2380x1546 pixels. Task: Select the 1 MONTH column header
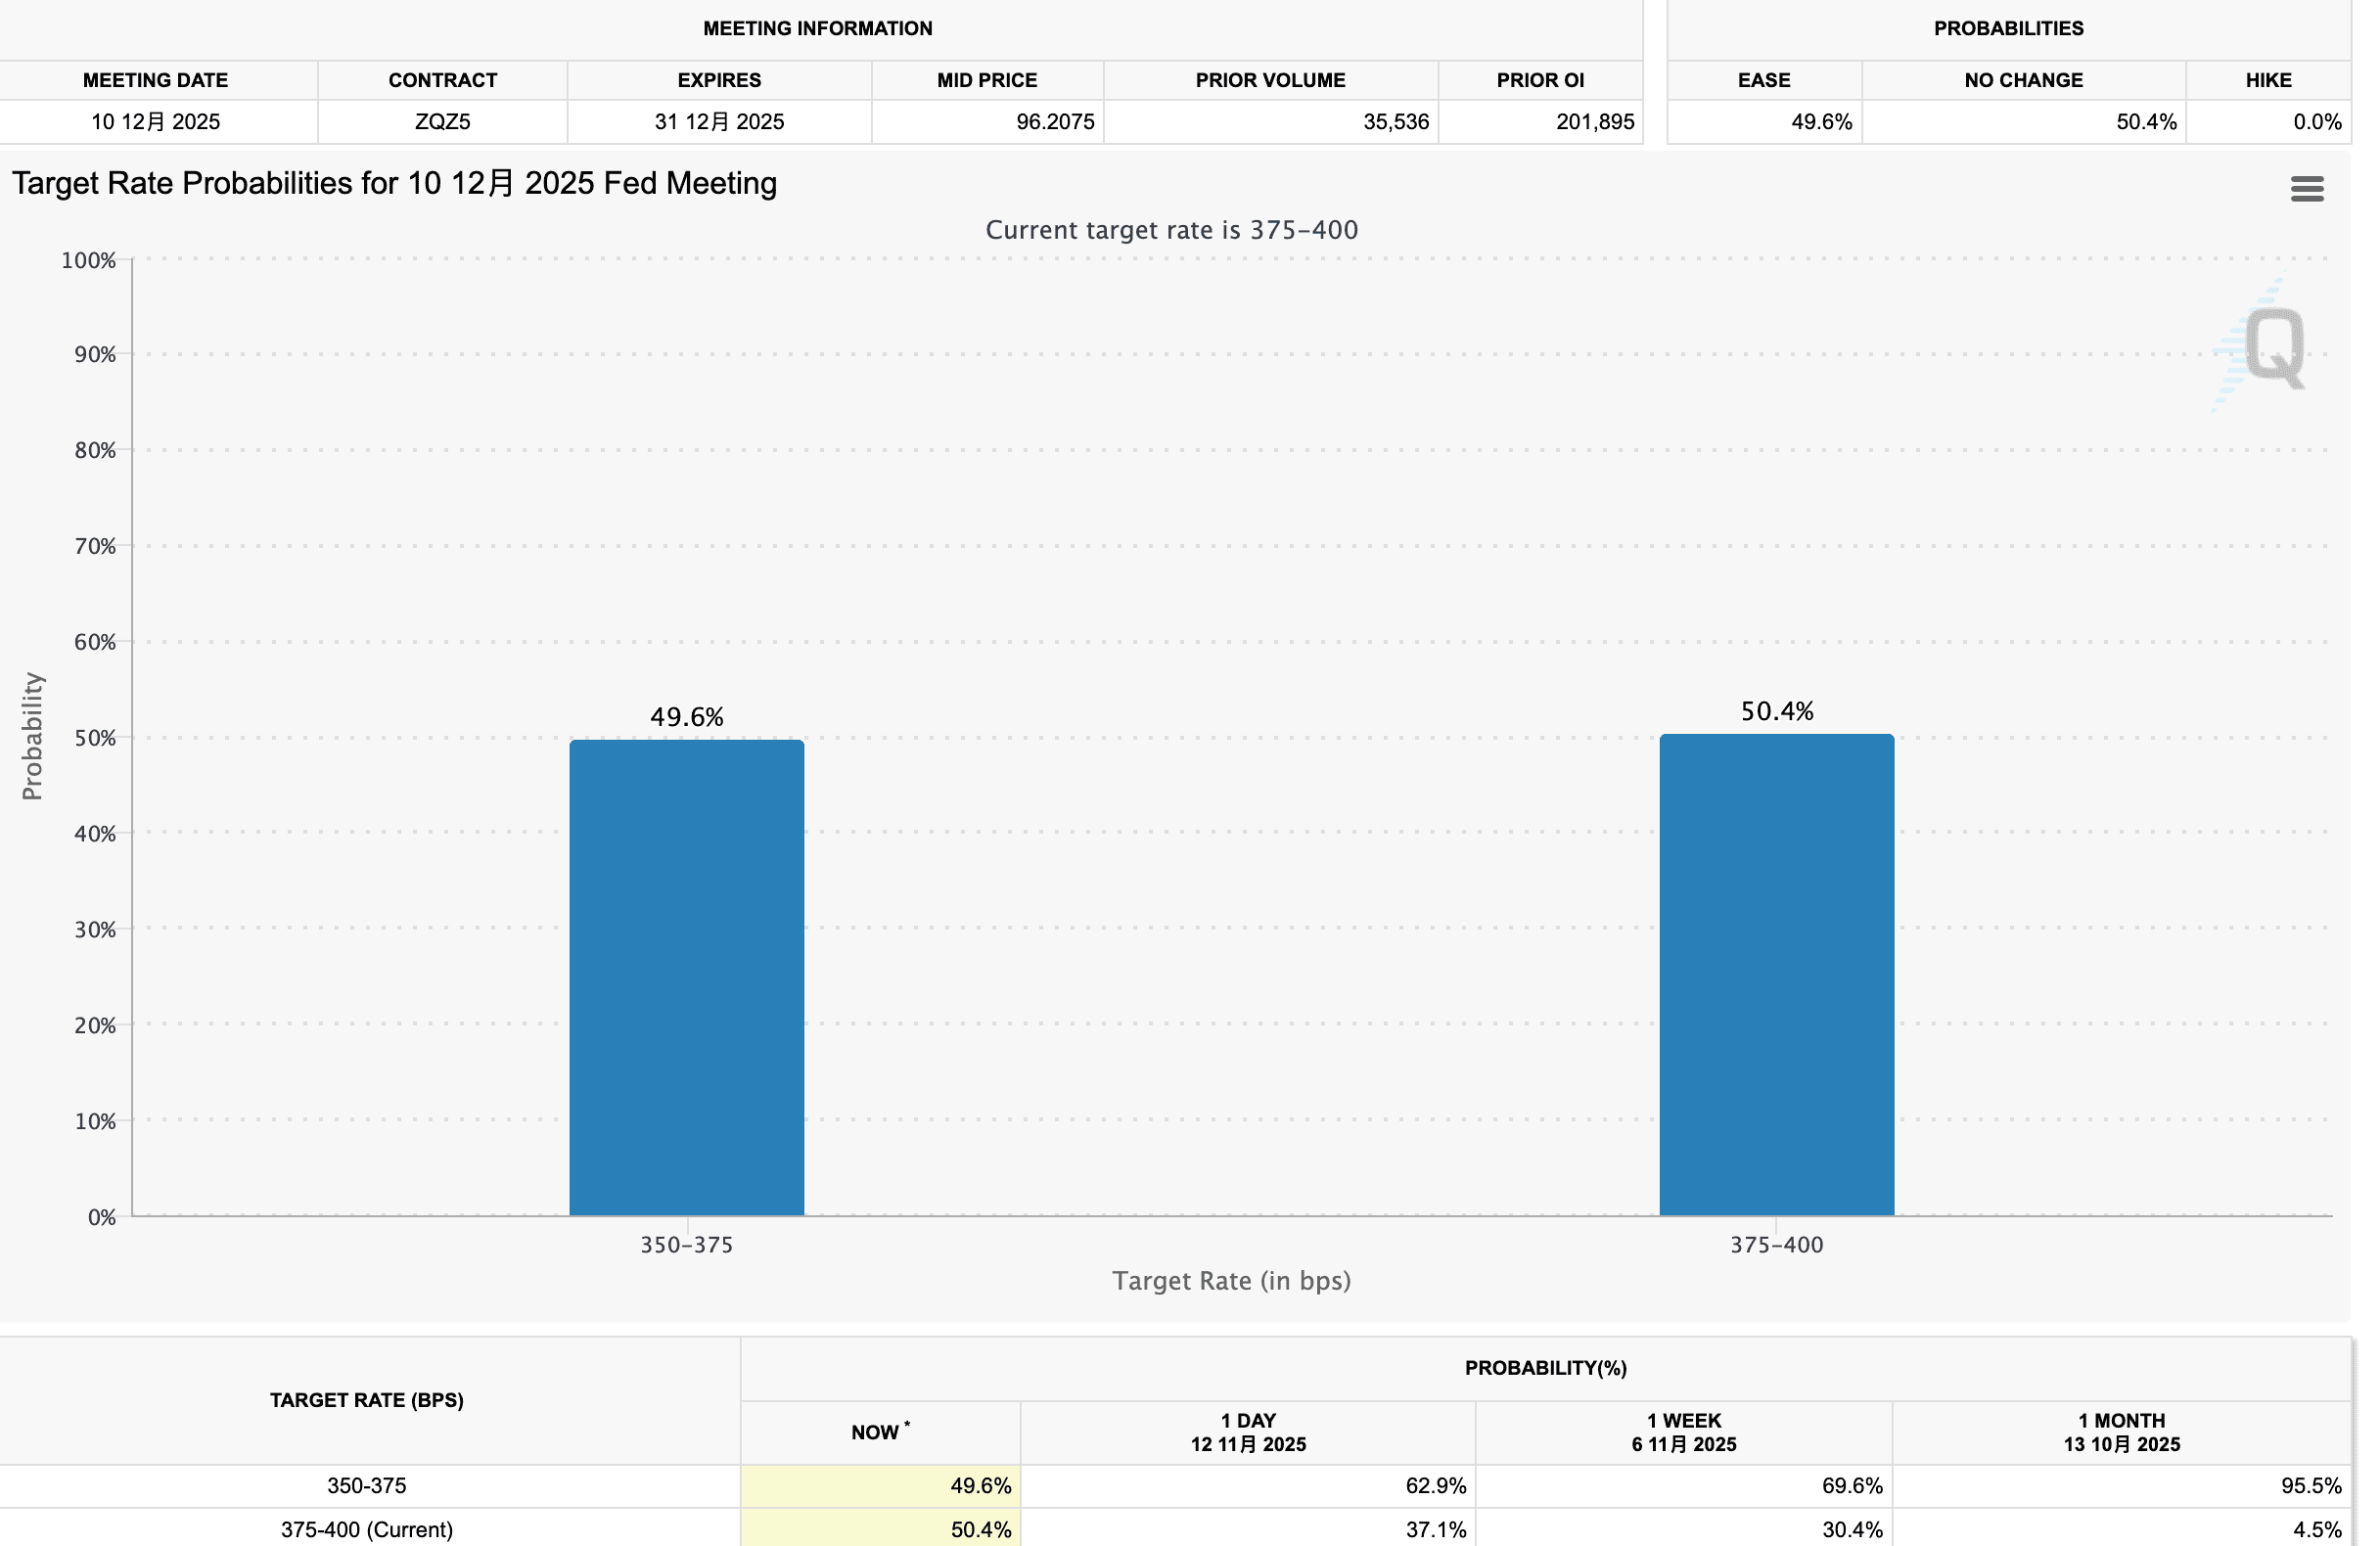(x=2120, y=1432)
